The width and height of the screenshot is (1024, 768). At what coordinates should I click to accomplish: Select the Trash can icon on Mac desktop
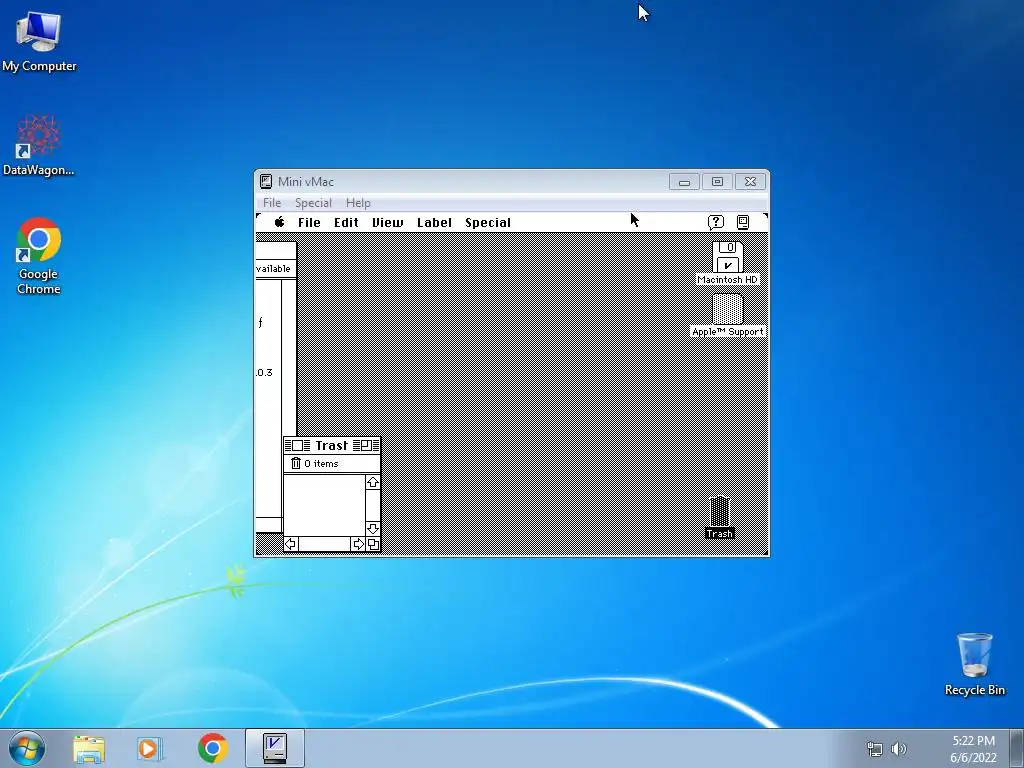[x=720, y=511]
